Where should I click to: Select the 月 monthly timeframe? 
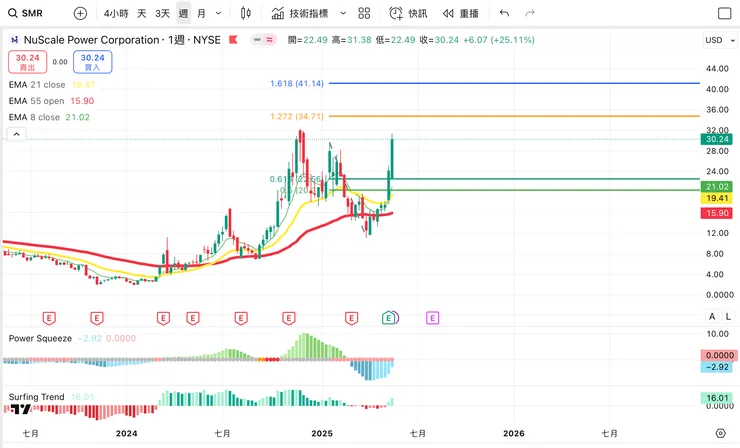click(201, 13)
